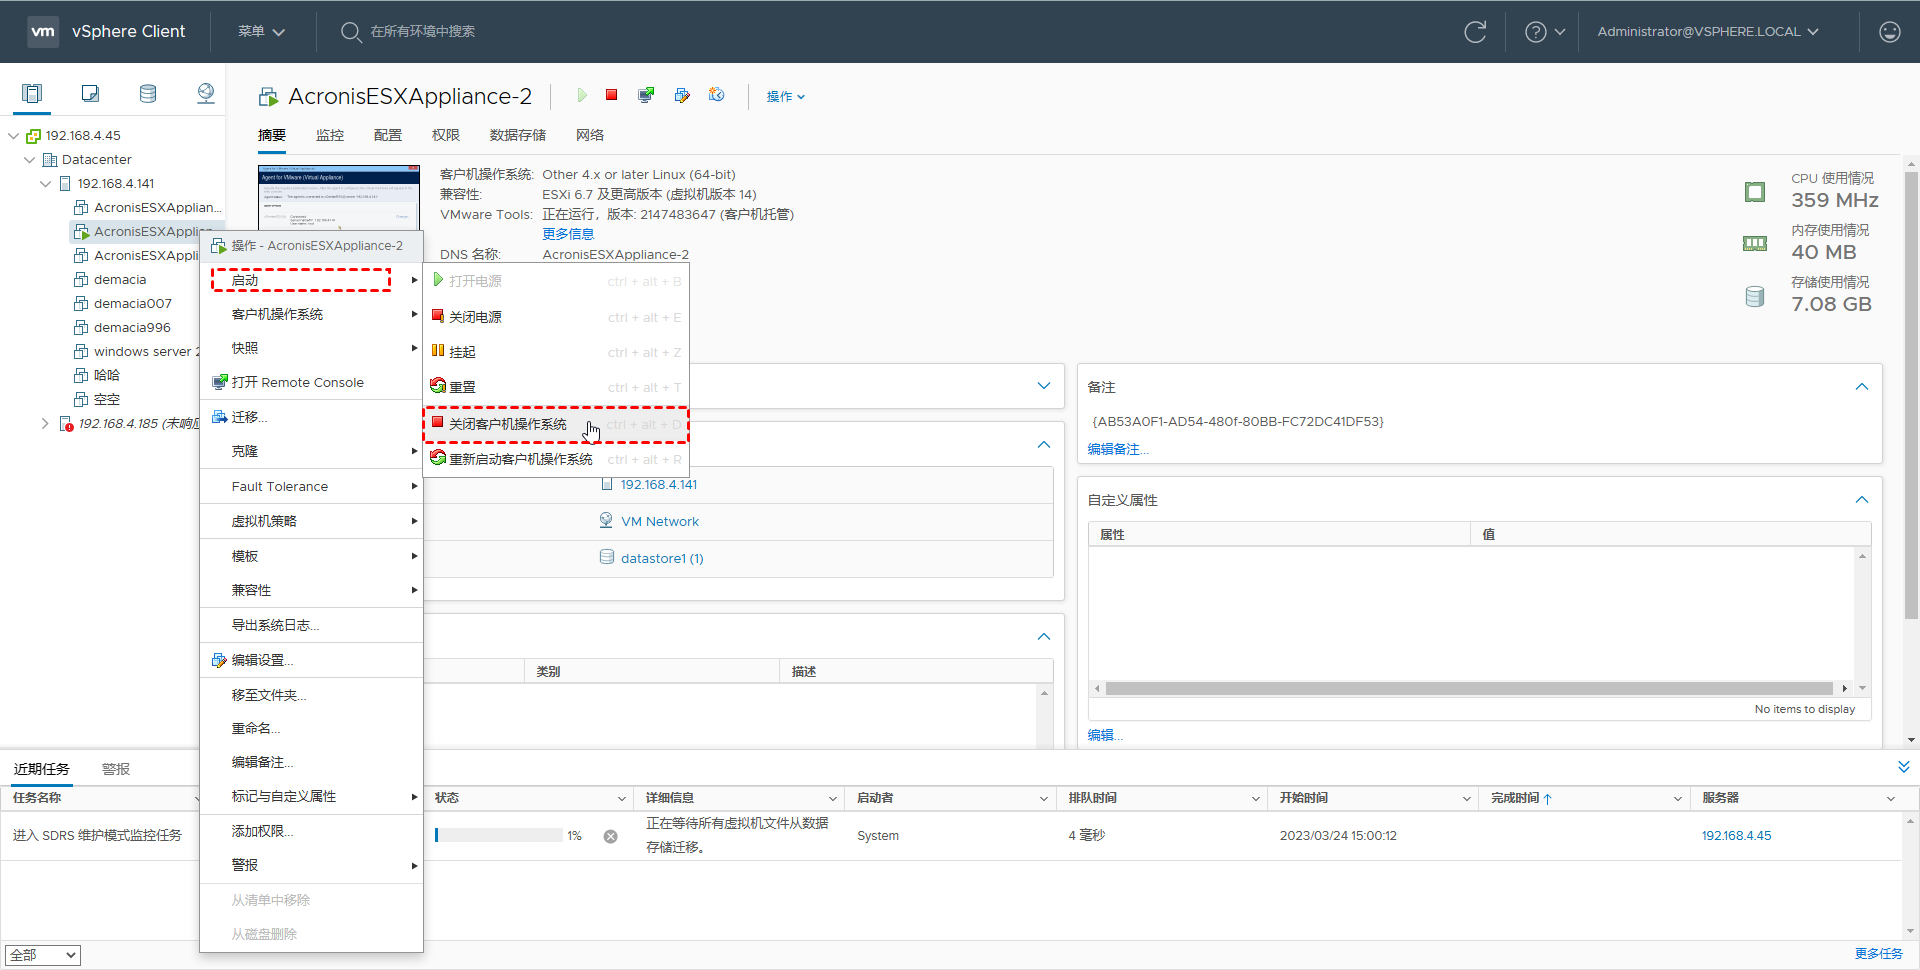
Task: Open the 全部 filter combo box
Action: tap(42, 955)
